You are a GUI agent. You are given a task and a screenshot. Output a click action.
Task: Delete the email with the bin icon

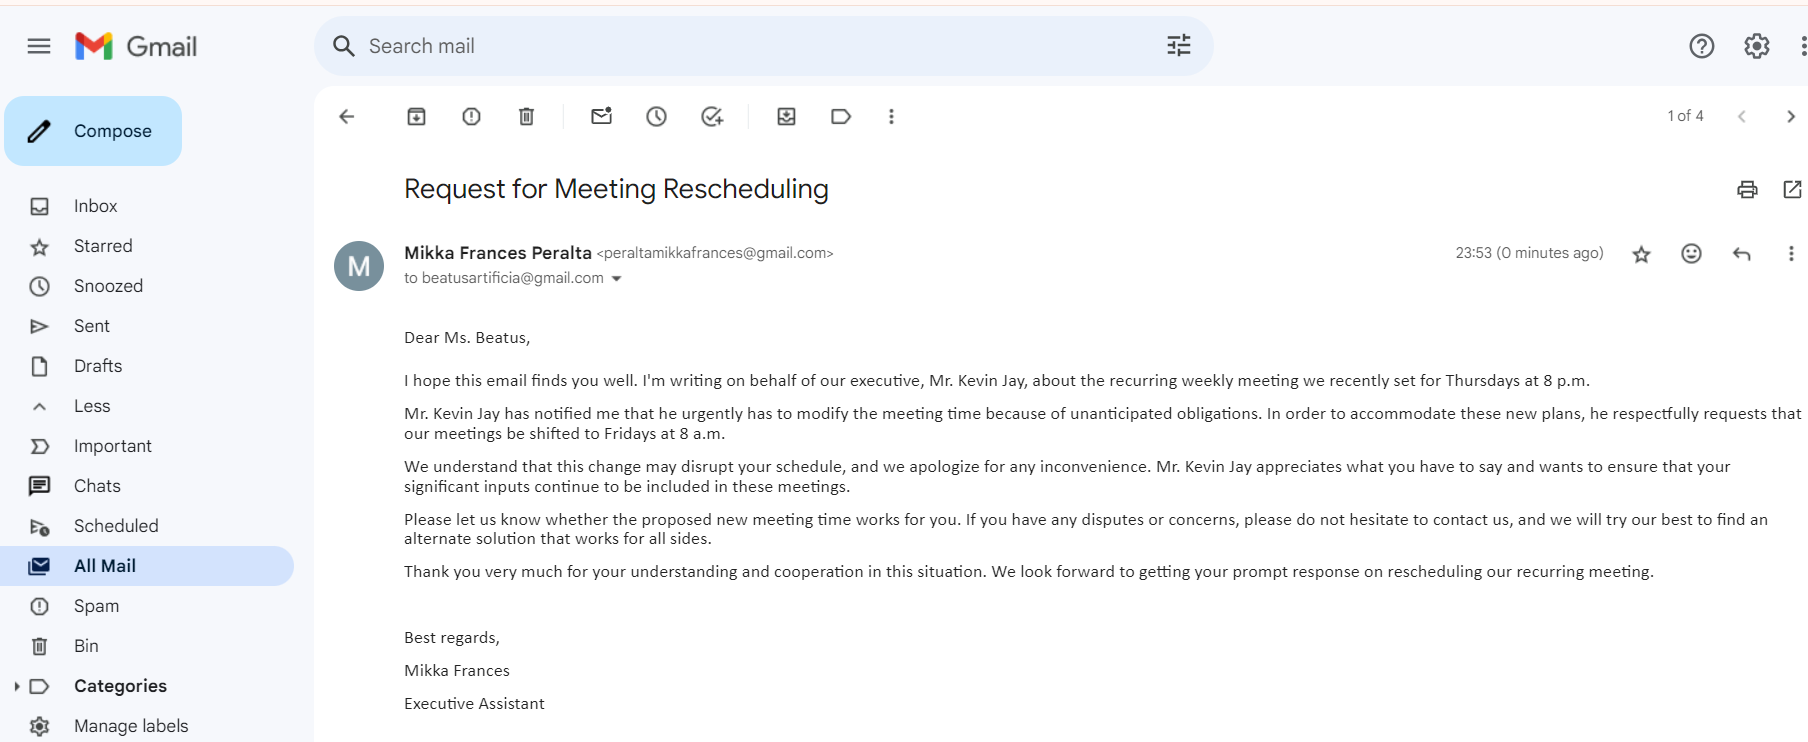point(526,117)
